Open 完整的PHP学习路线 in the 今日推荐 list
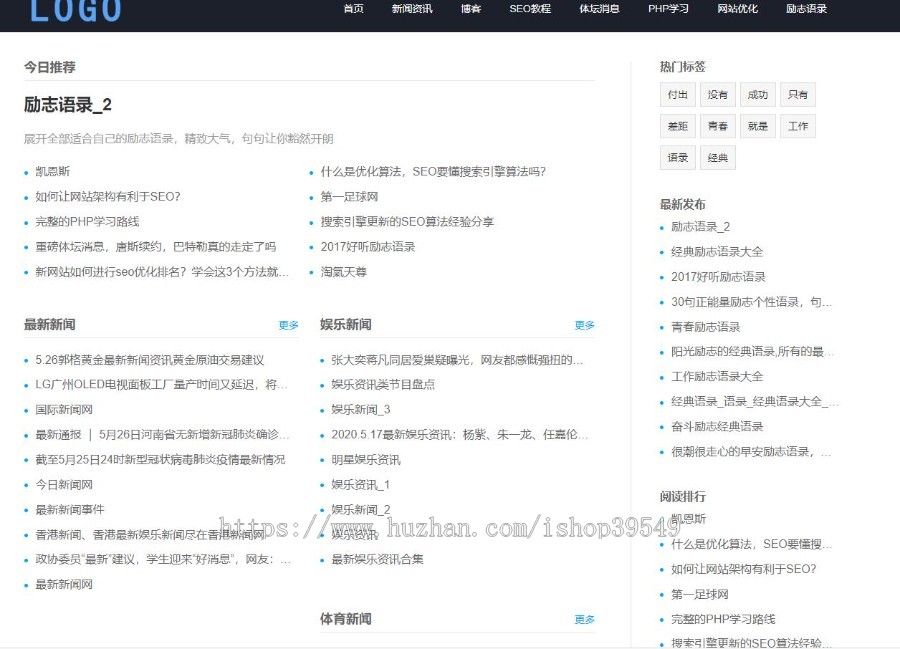 pyautogui.click(x=87, y=221)
